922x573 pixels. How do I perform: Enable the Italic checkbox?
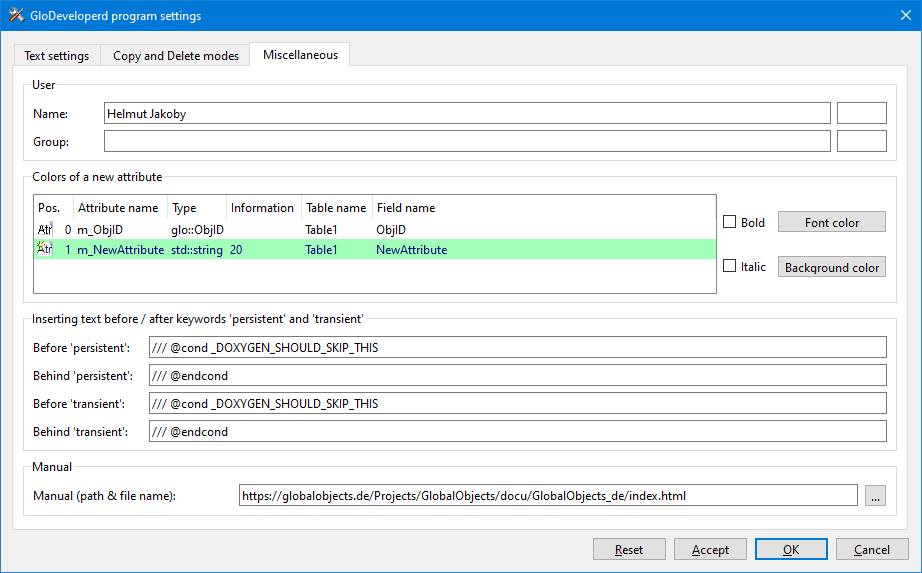[x=729, y=266]
